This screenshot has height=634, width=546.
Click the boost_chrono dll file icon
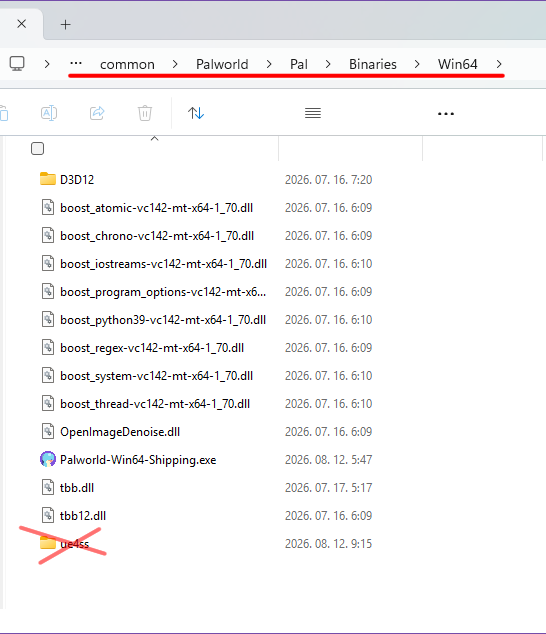(x=48, y=235)
